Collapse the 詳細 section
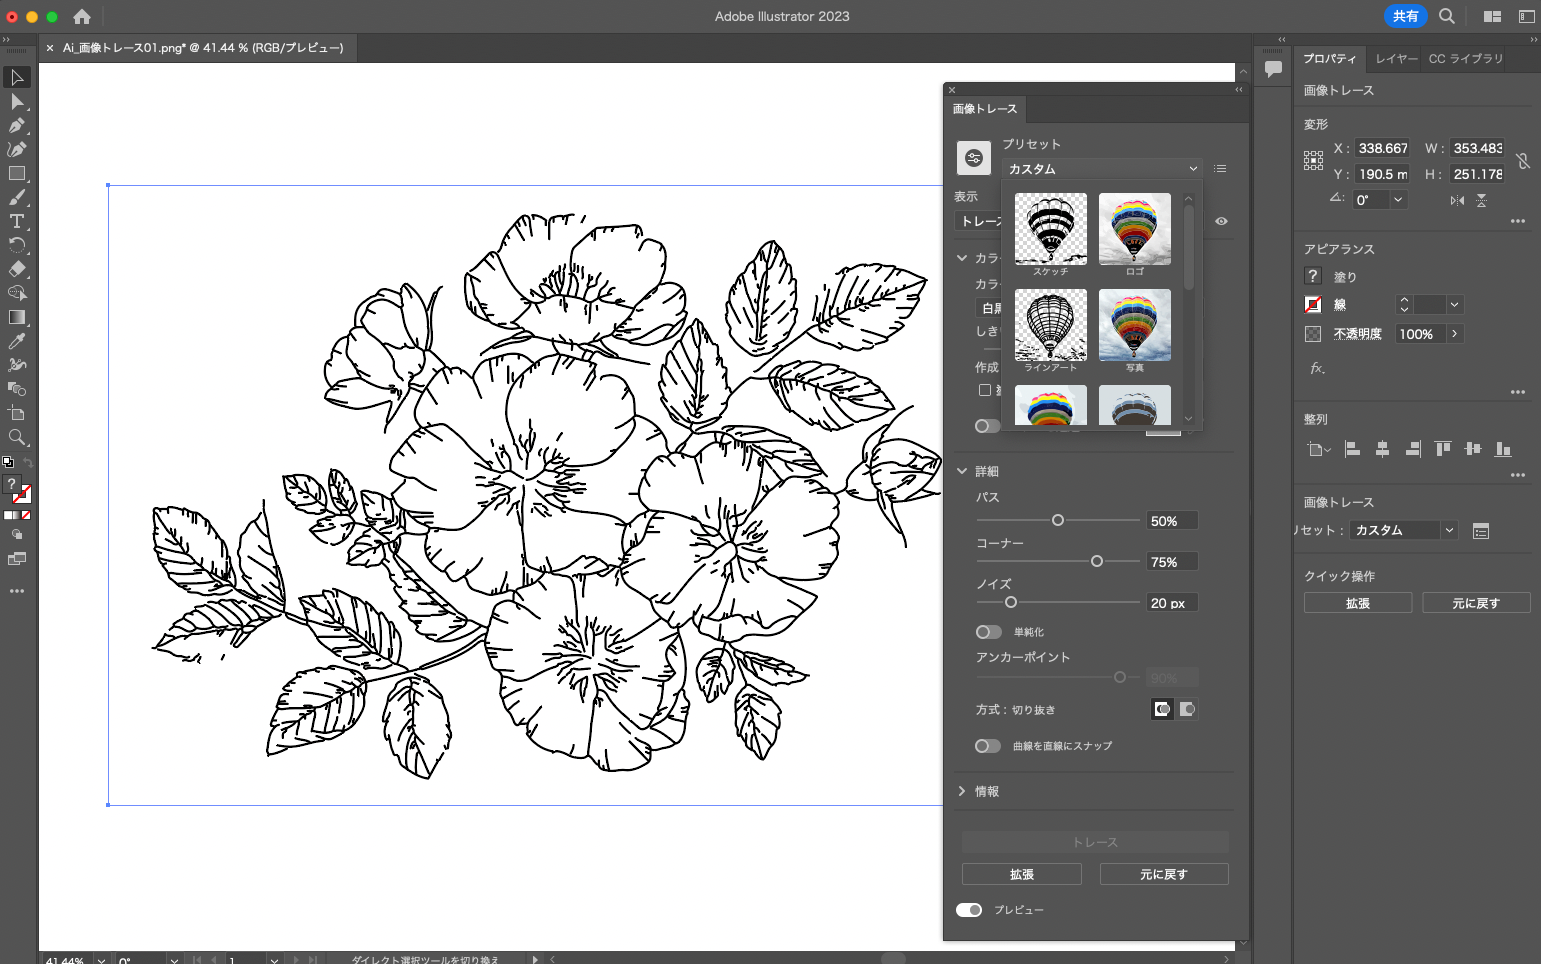1541x964 pixels. (x=962, y=471)
